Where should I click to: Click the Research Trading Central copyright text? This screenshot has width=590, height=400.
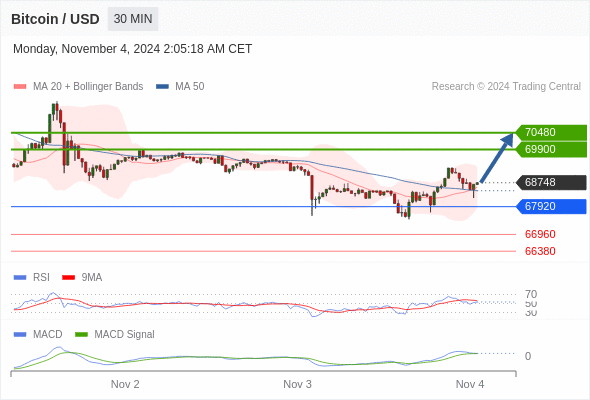pos(506,87)
